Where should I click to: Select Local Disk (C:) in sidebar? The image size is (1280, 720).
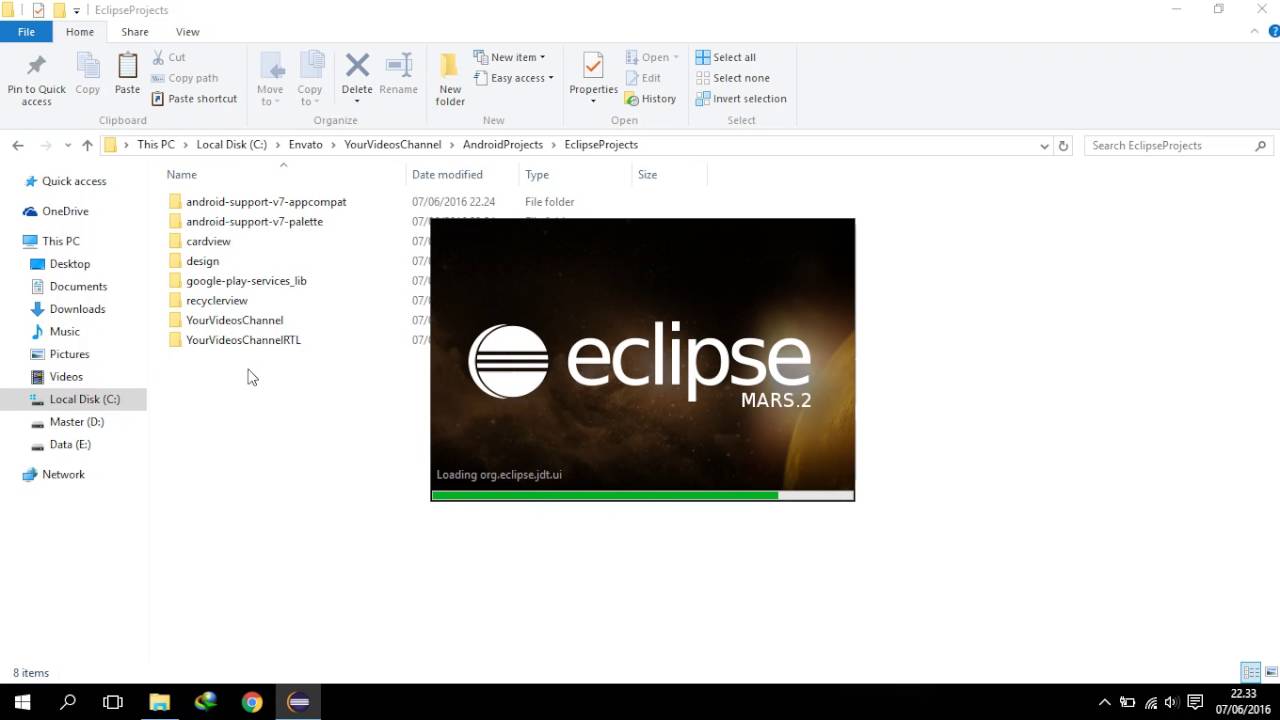tap(84, 399)
